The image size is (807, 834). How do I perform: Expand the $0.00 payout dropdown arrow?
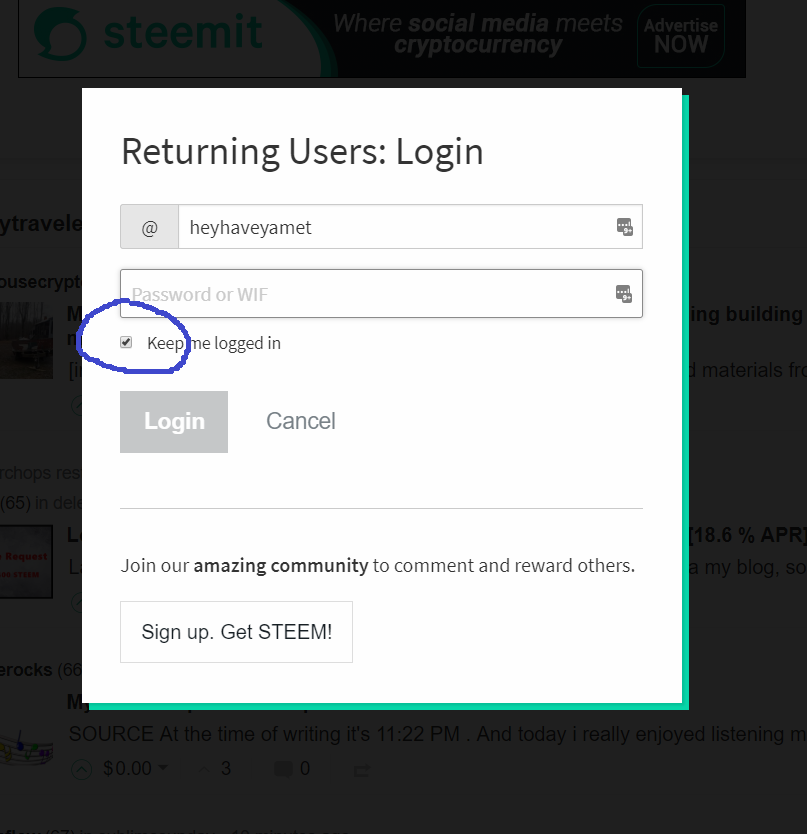(x=163, y=768)
